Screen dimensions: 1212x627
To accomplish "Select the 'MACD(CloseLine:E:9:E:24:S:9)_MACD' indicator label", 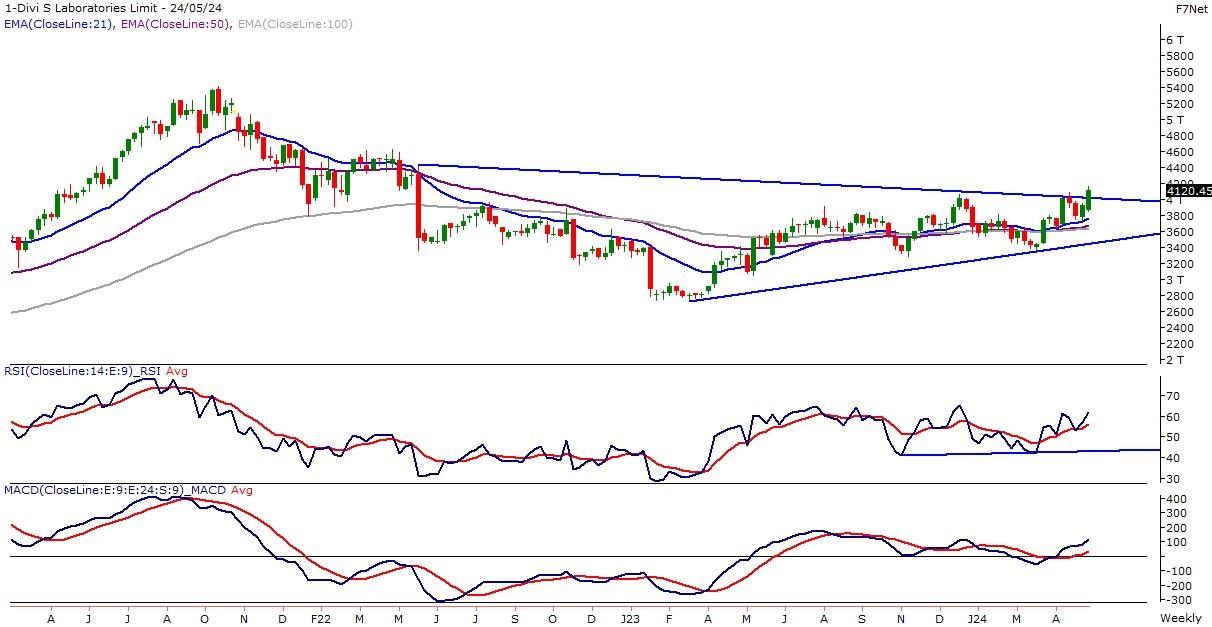I will [114, 490].
